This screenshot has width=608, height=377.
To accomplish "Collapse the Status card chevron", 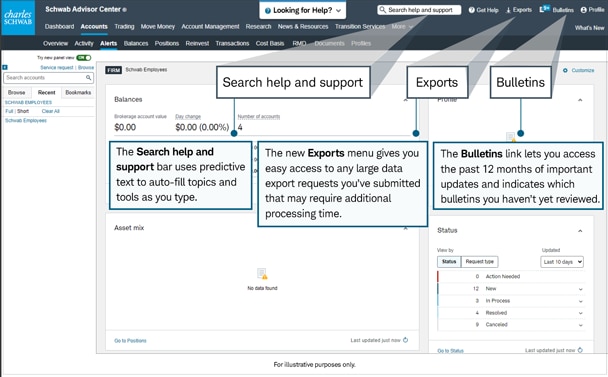I will click(x=580, y=231).
